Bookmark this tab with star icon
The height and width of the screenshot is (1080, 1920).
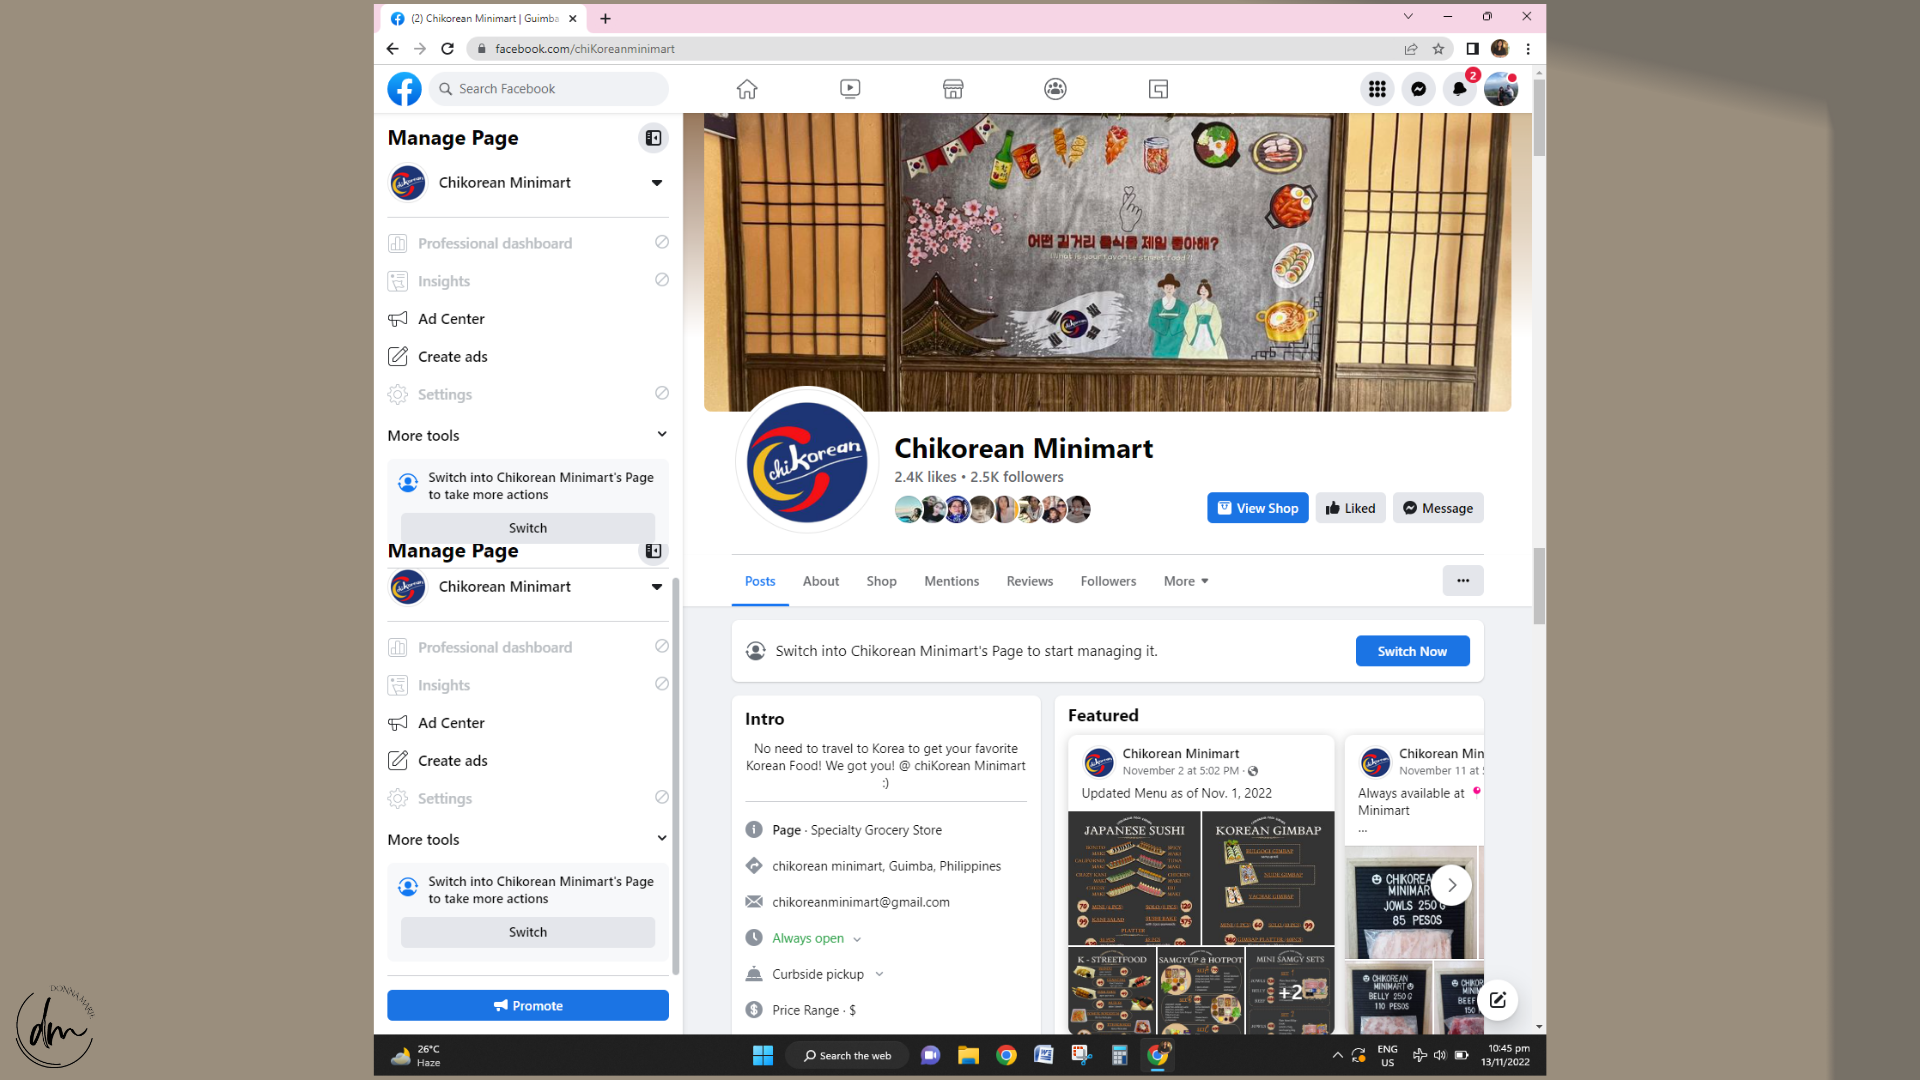(x=1438, y=49)
